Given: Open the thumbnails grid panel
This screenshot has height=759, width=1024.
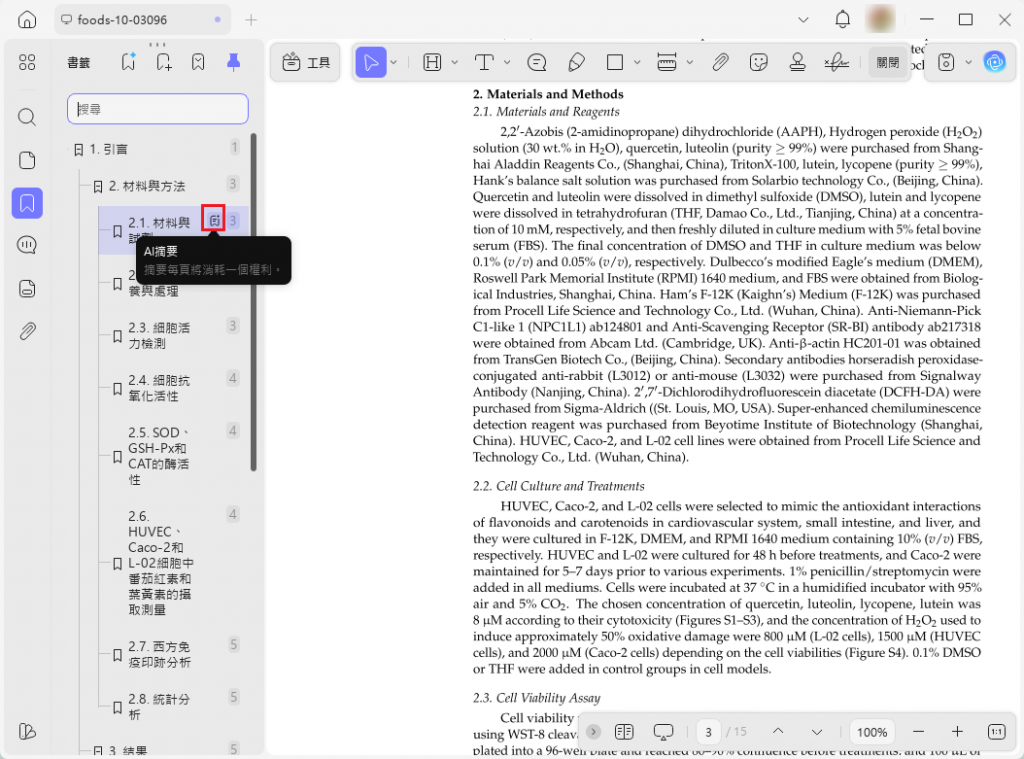Looking at the screenshot, I should point(27,62).
